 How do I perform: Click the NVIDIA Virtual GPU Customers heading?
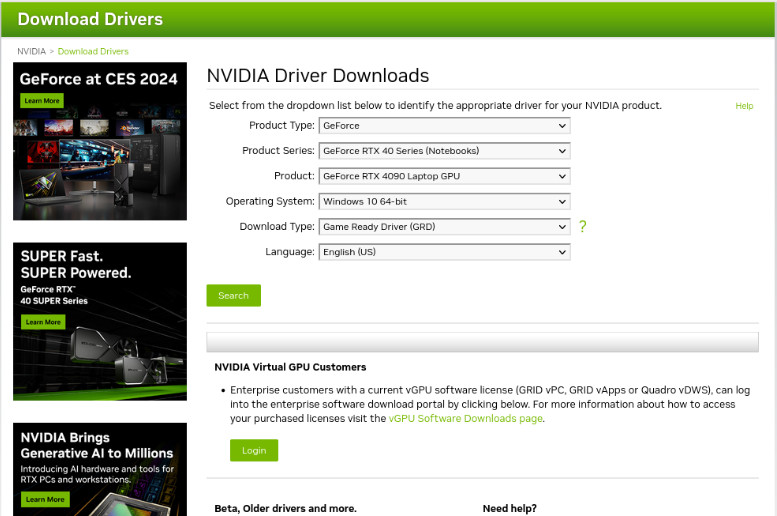click(290, 367)
